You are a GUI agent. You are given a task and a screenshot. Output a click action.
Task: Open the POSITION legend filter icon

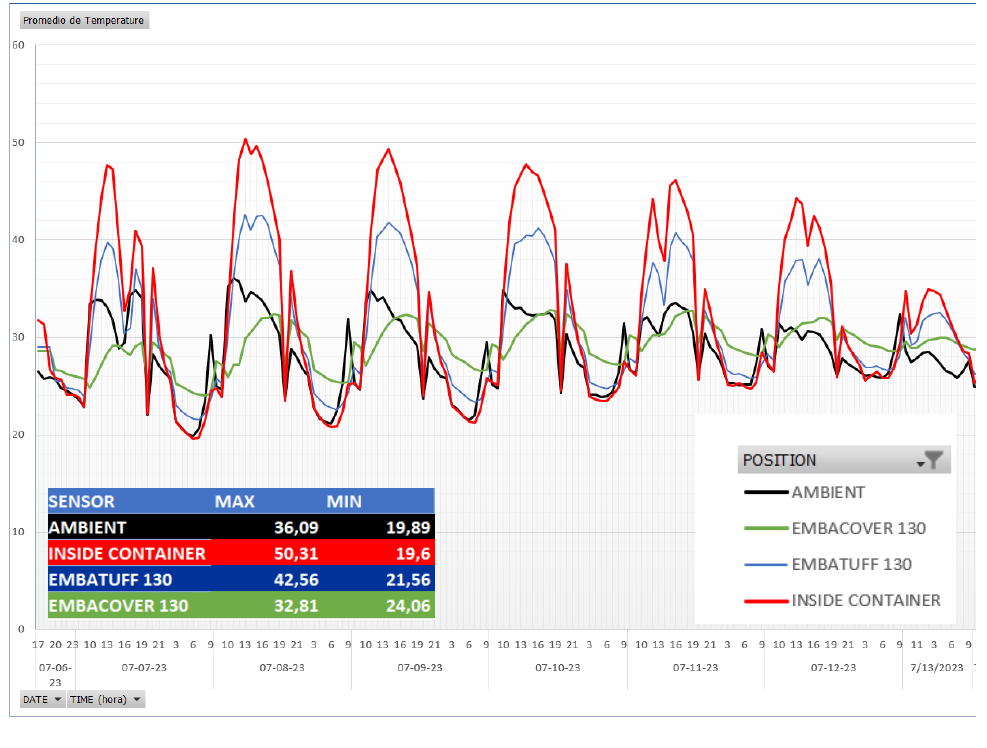pos(930,461)
